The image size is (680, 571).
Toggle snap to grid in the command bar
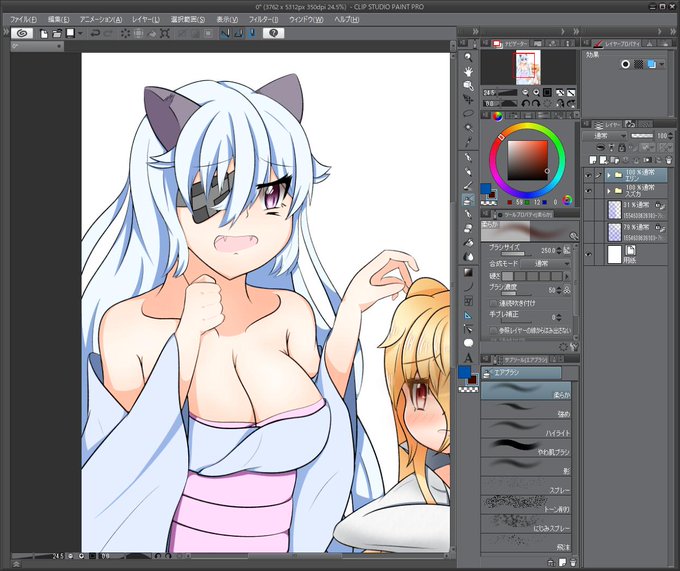[x=252, y=33]
